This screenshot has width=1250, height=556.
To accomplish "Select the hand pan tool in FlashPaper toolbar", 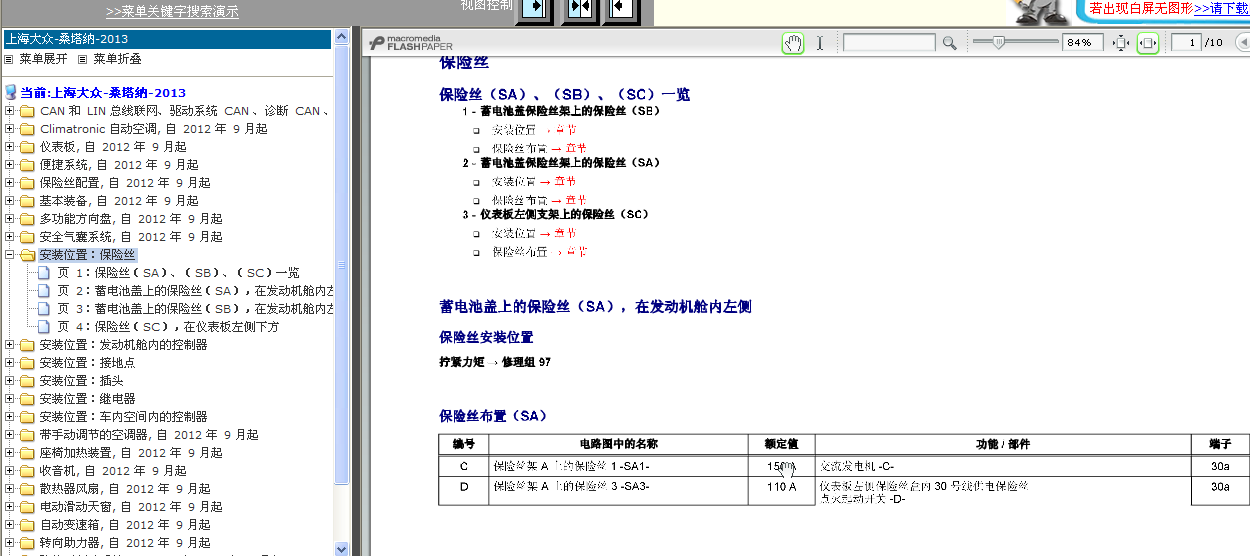I will coord(792,43).
